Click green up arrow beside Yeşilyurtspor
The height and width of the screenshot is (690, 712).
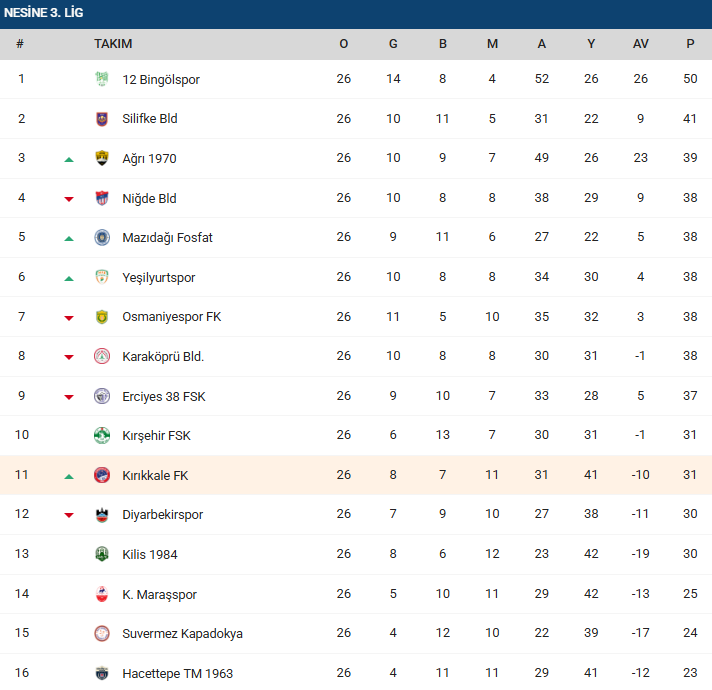point(69,278)
